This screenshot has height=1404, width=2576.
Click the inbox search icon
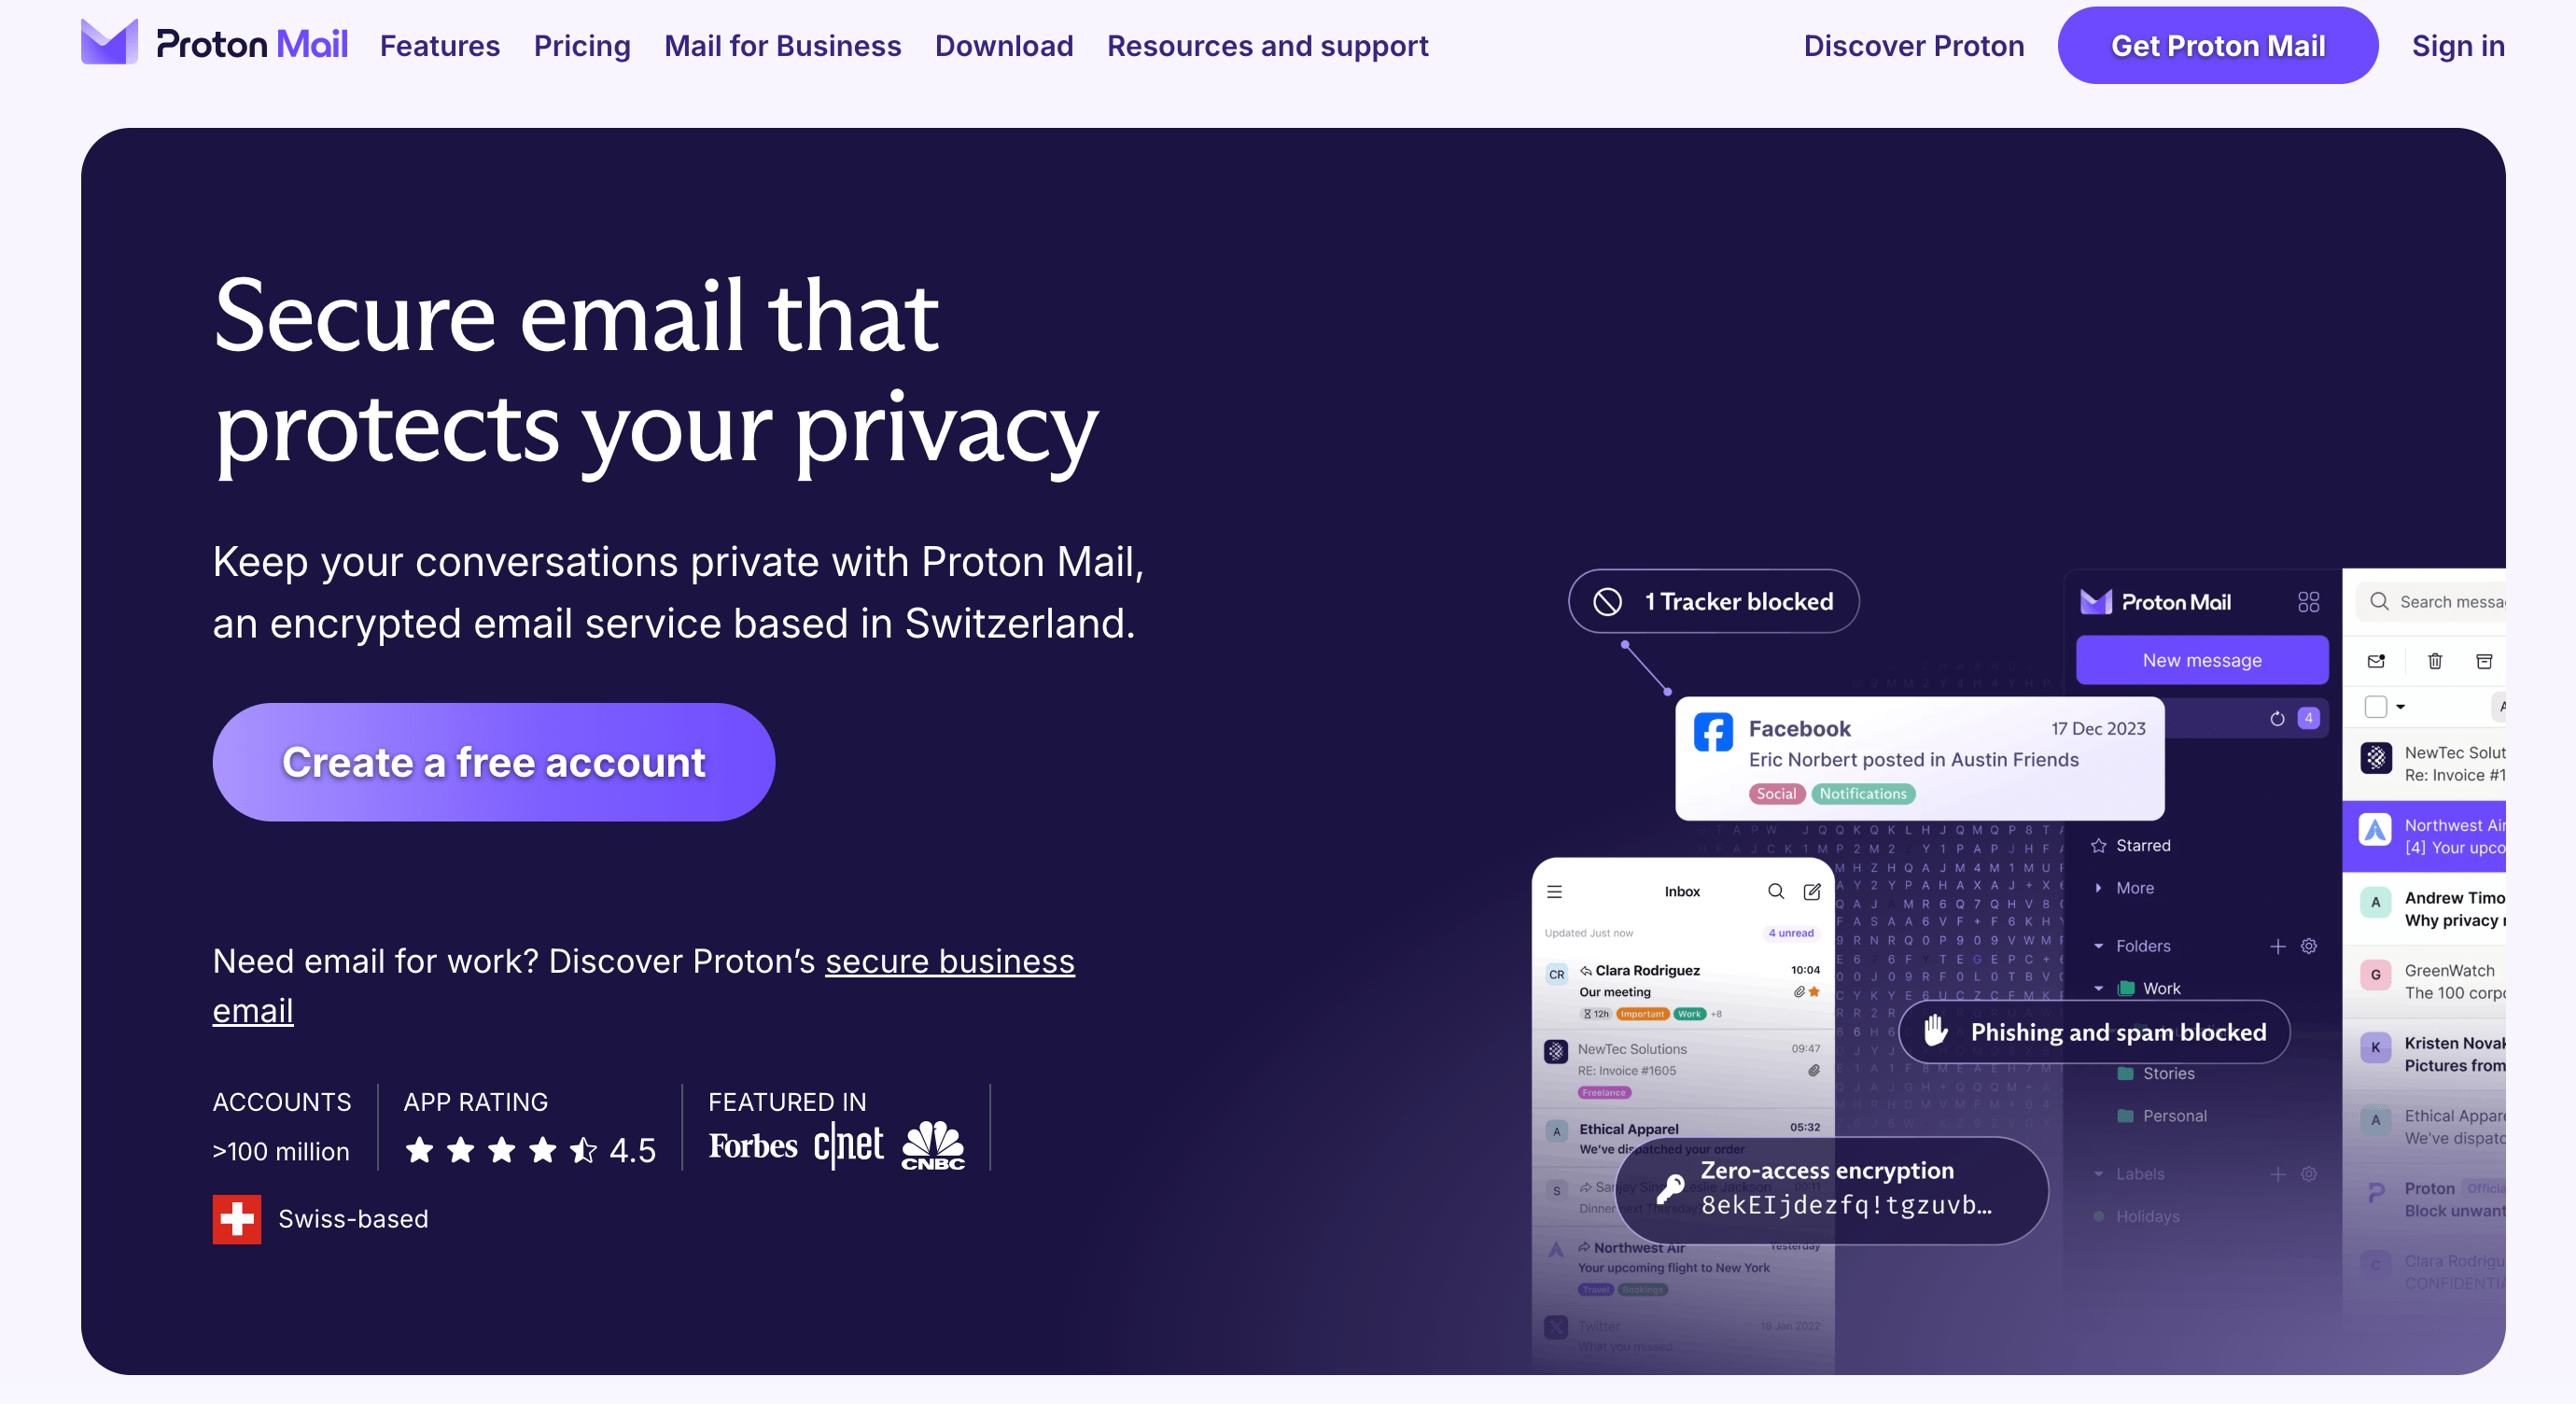[1774, 891]
